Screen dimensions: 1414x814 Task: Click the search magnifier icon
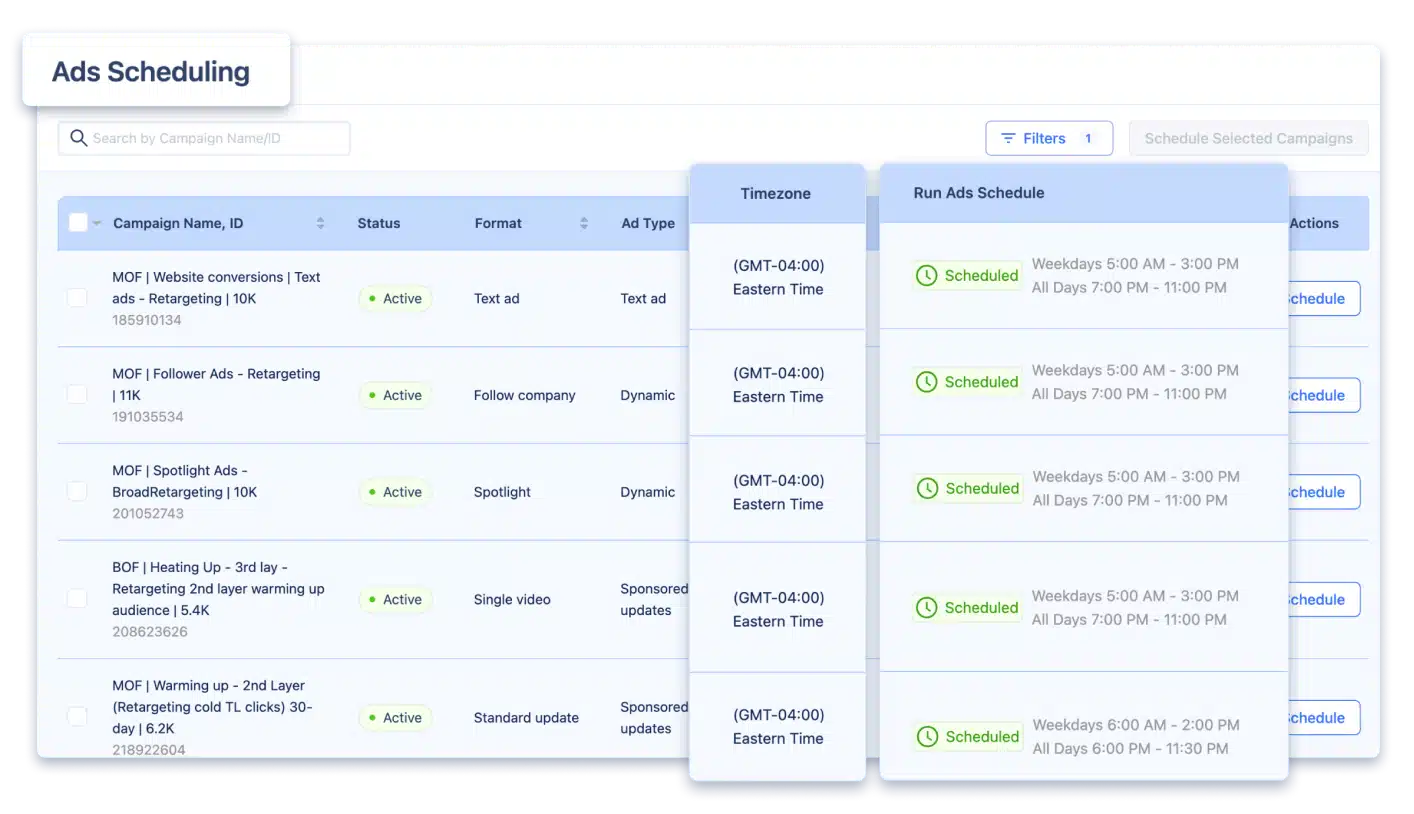click(79, 138)
